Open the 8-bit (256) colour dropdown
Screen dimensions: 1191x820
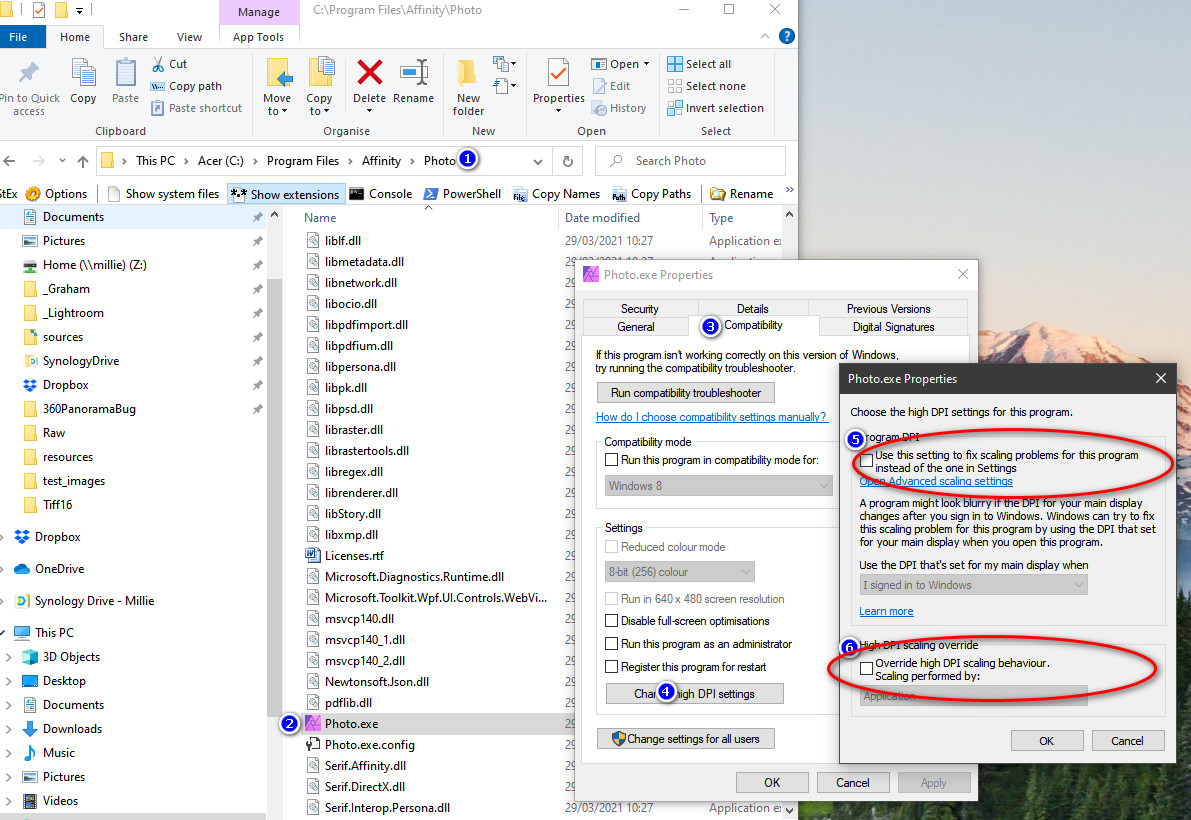(x=680, y=572)
